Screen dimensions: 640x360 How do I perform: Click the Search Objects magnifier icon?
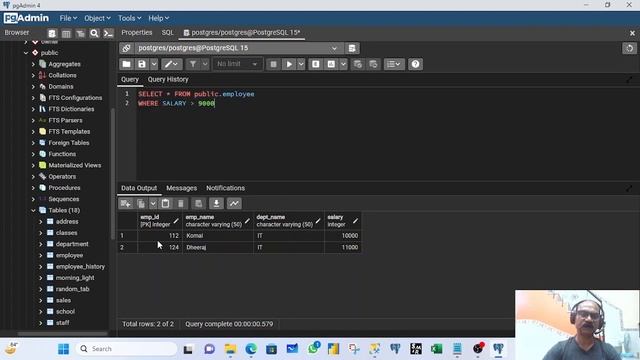tap(94, 33)
